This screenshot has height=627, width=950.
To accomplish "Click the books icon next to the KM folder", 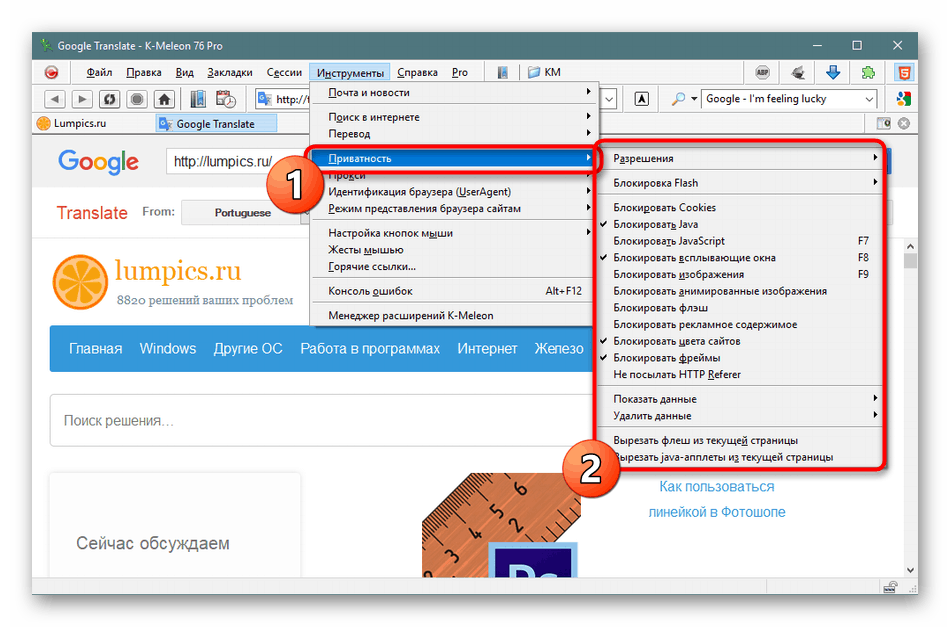I will pos(502,73).
